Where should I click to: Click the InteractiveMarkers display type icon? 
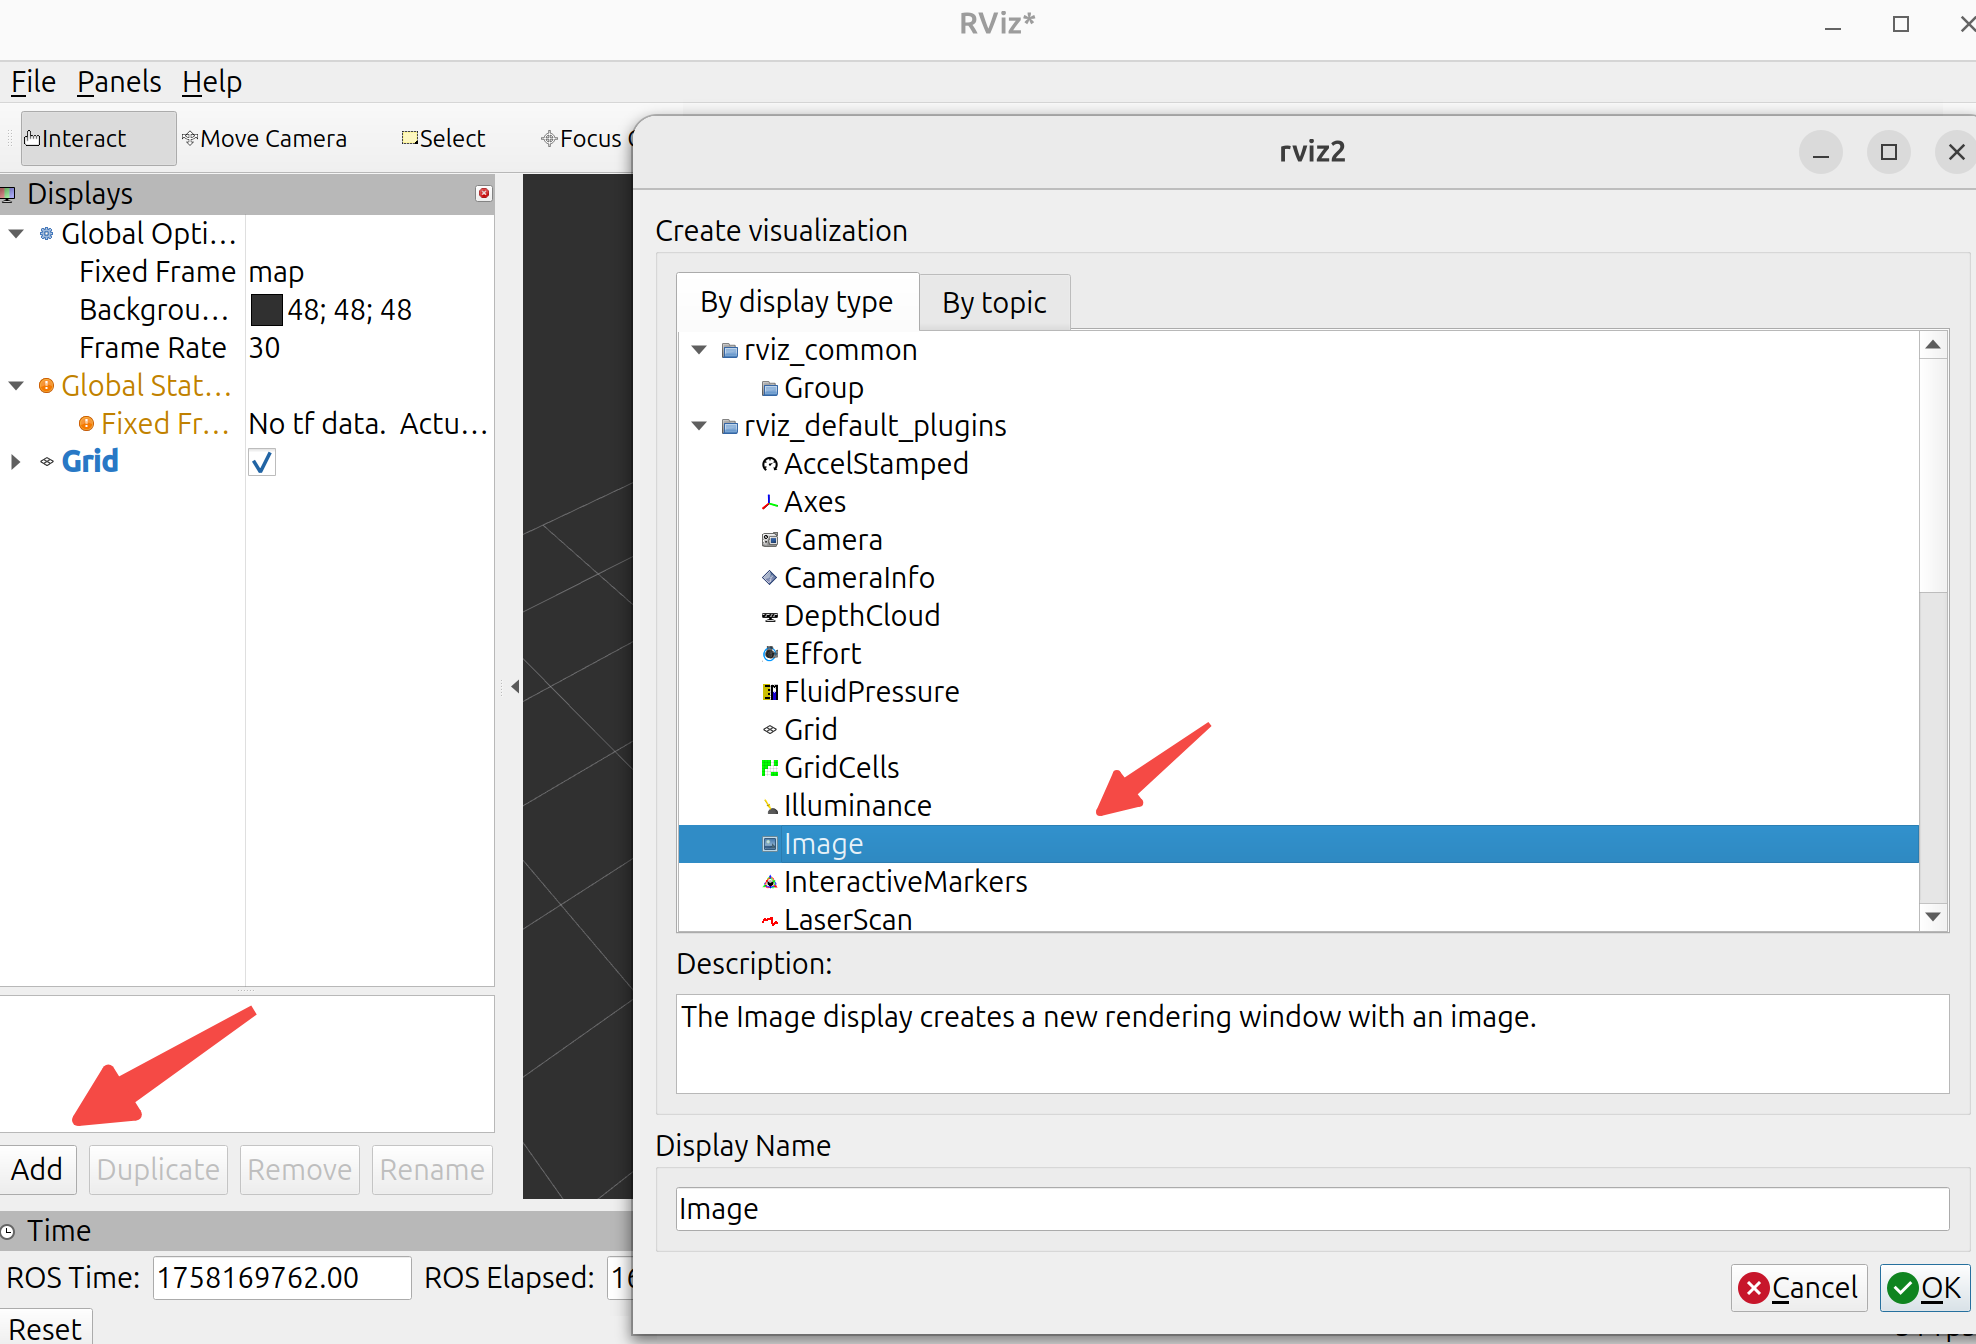(x=769, y=882)
